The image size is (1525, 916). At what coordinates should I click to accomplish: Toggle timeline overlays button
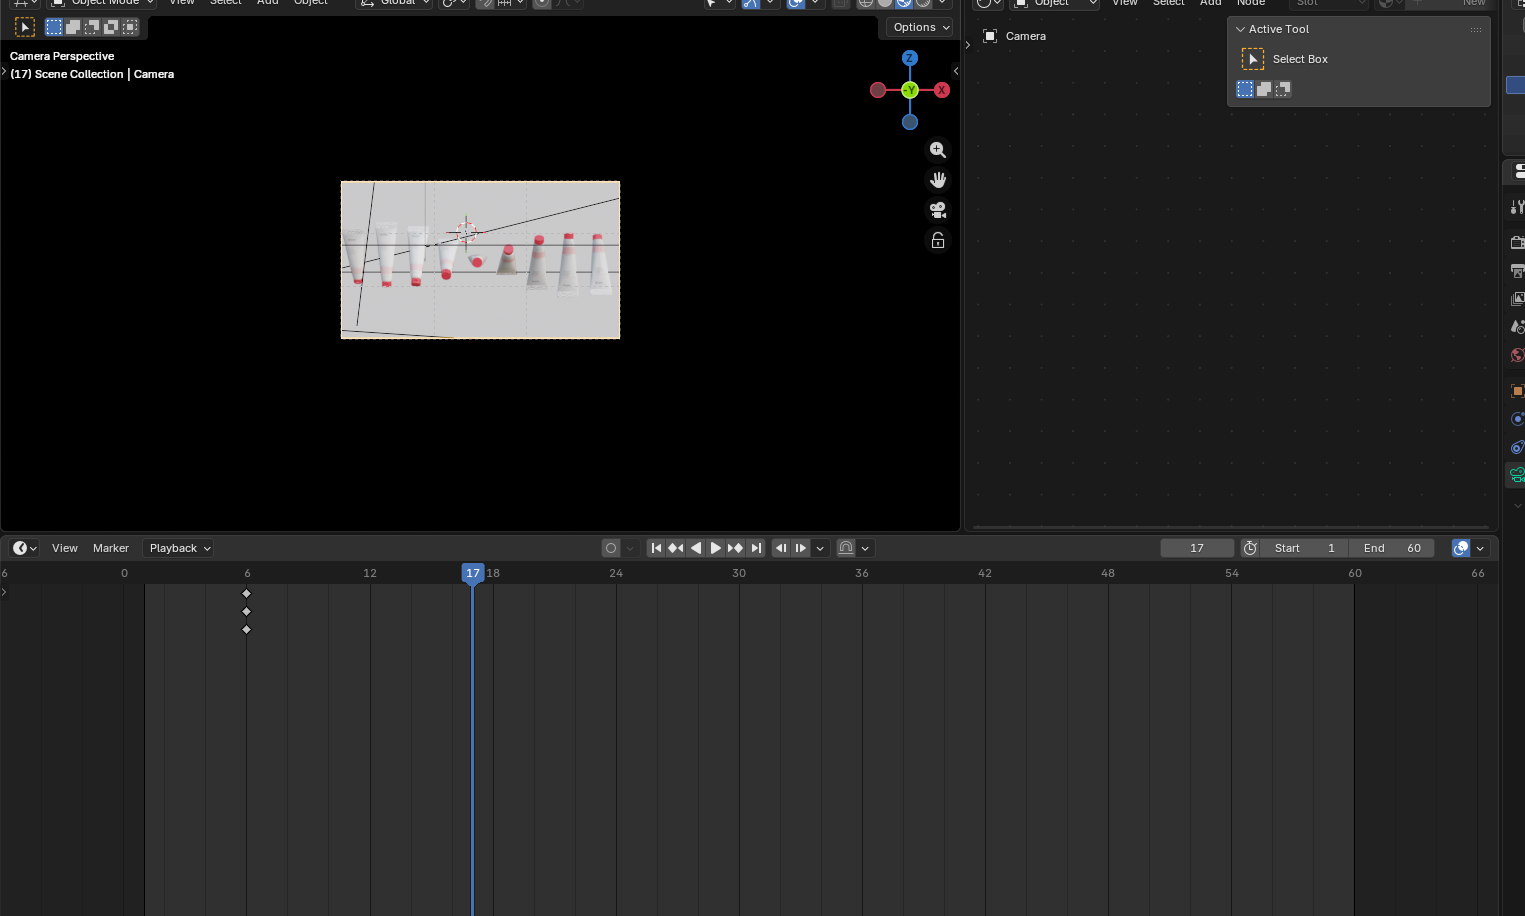pos(1461,548)
